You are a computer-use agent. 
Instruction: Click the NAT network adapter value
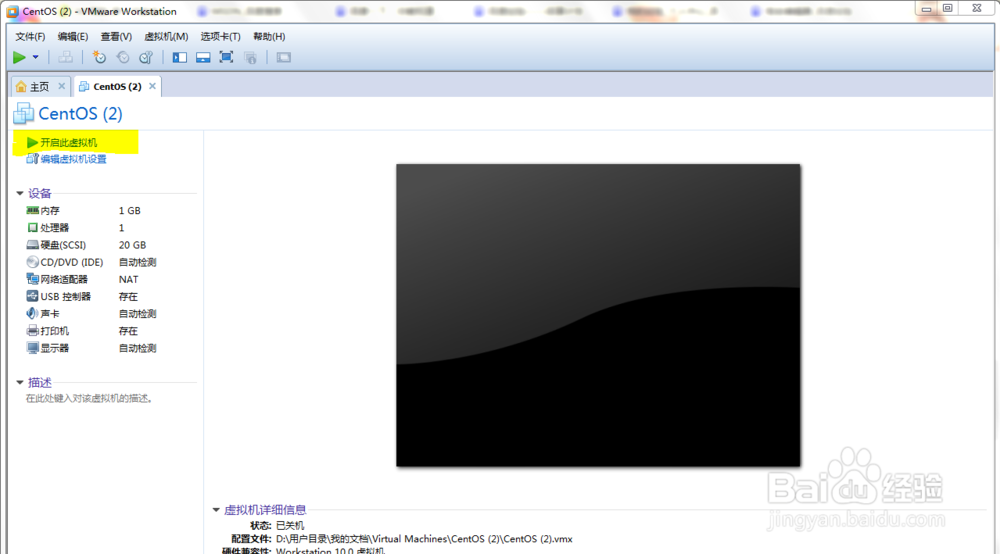pyautogui.click(x=128, y=279)
